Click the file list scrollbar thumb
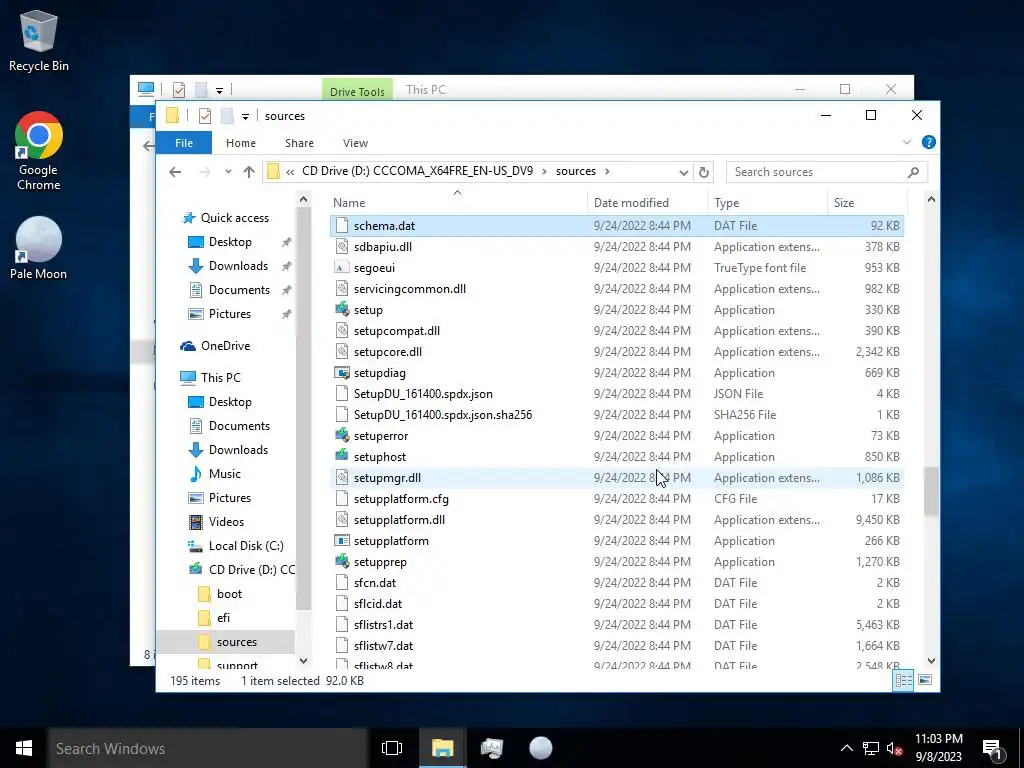This screenshot has width=1024, height=768. [x=931, y=491]
